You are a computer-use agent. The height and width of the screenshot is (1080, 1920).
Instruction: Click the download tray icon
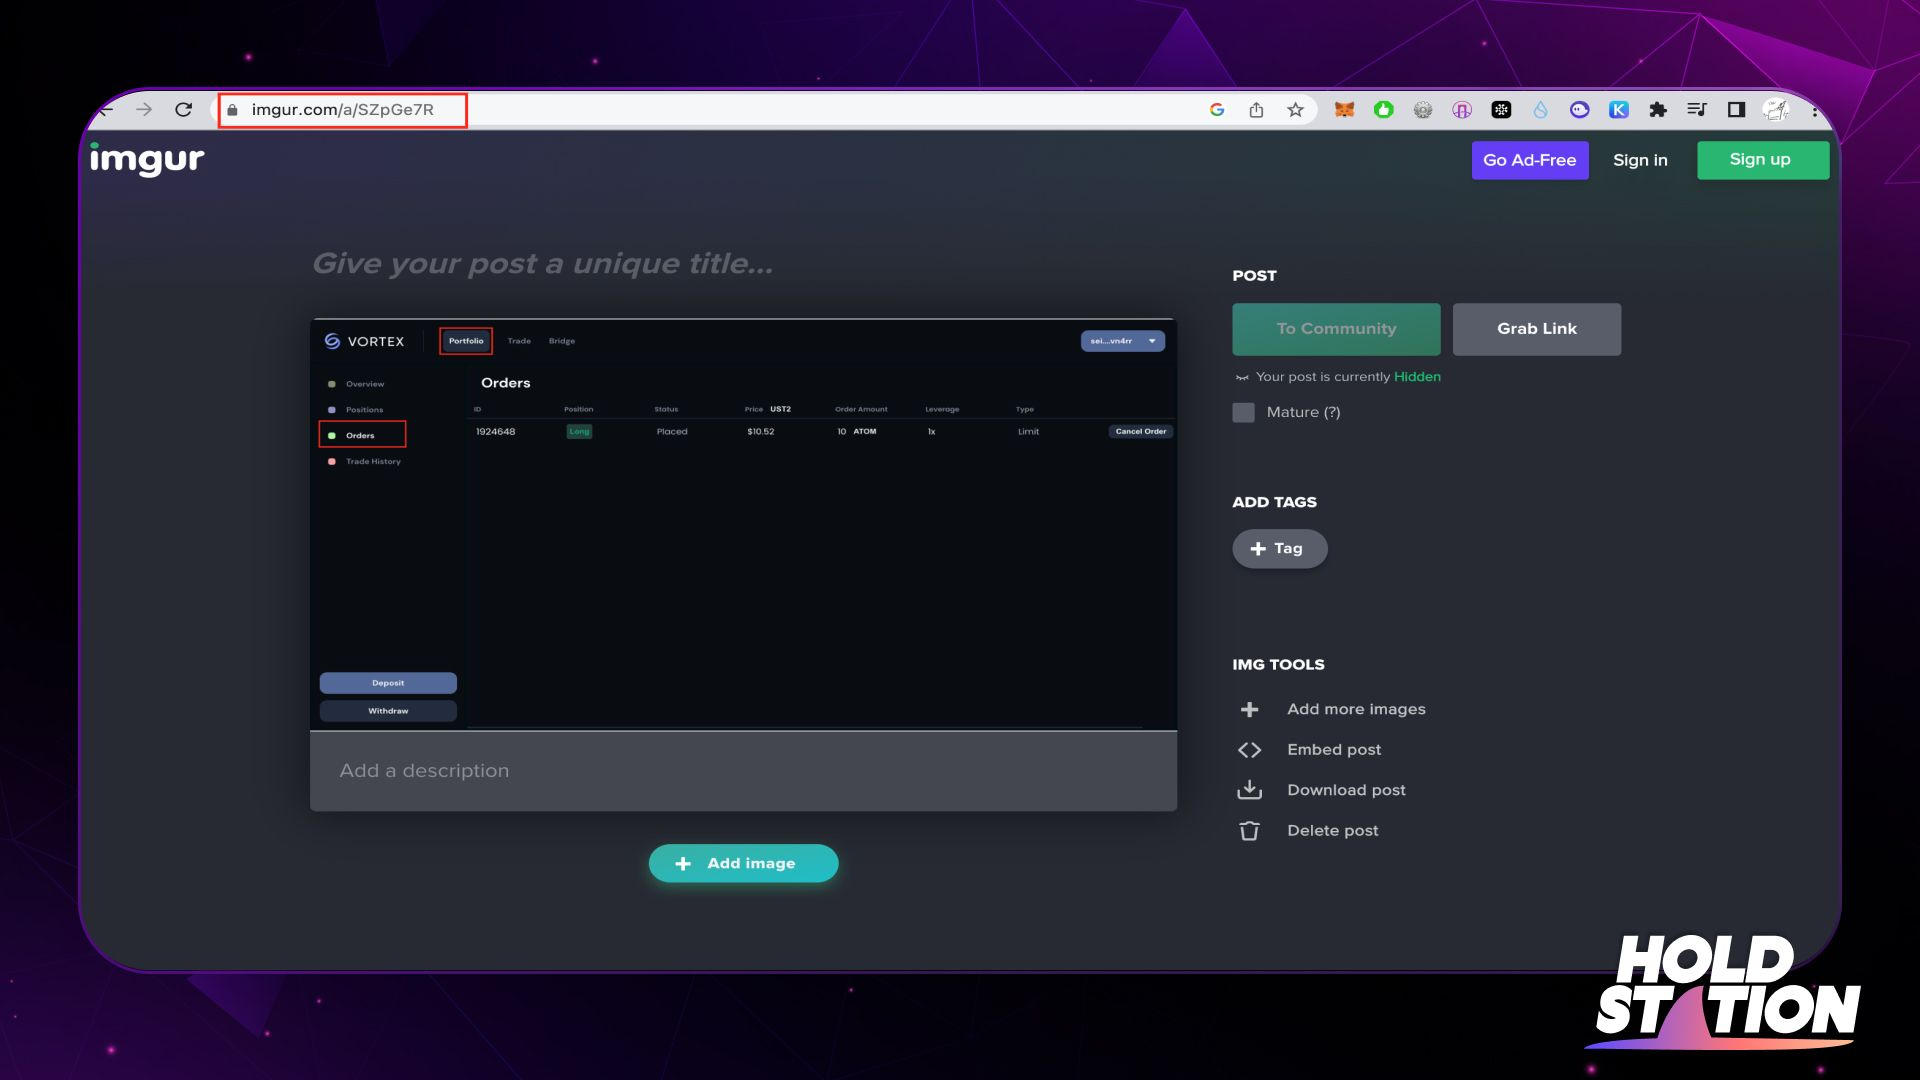[x=1249, y=790]
